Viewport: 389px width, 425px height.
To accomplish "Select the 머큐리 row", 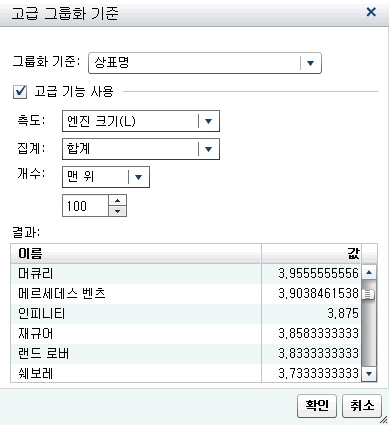I will click(186, 274).
